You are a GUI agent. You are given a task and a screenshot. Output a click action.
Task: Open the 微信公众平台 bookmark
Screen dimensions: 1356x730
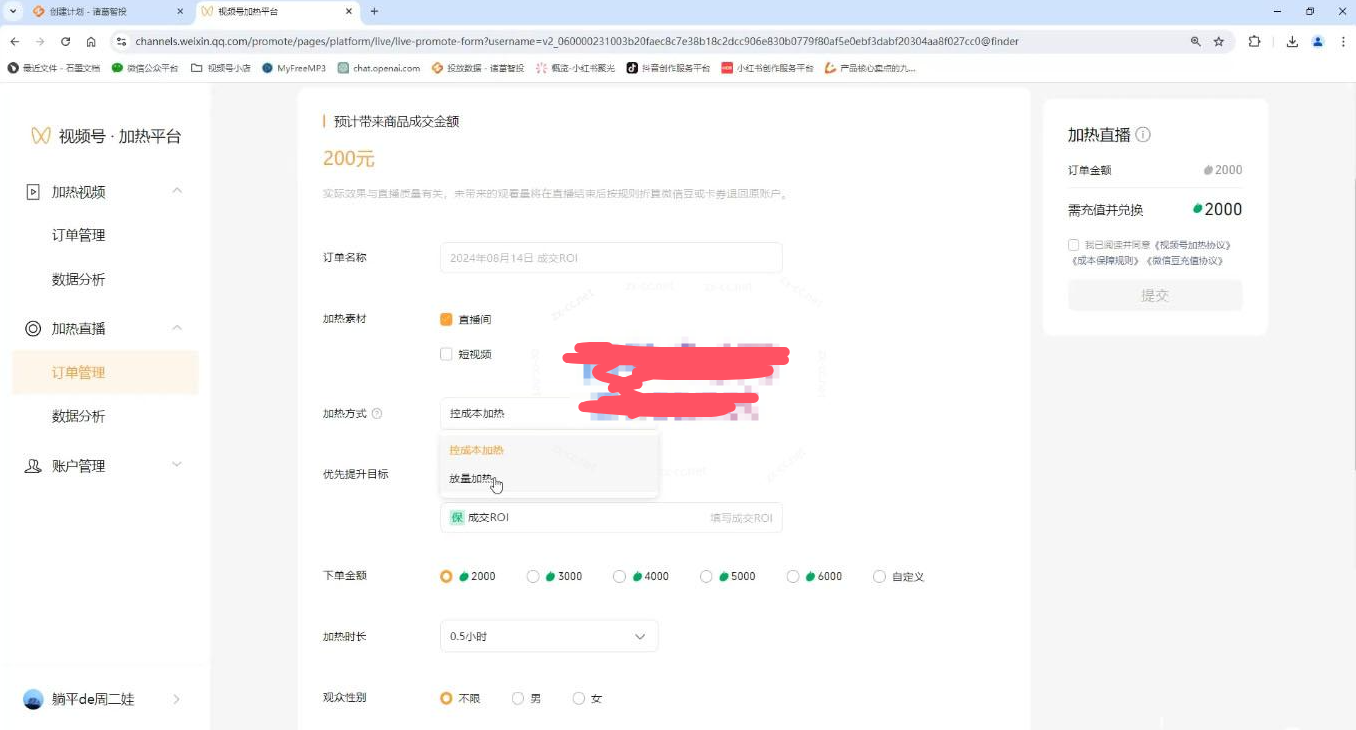[145, 68]
